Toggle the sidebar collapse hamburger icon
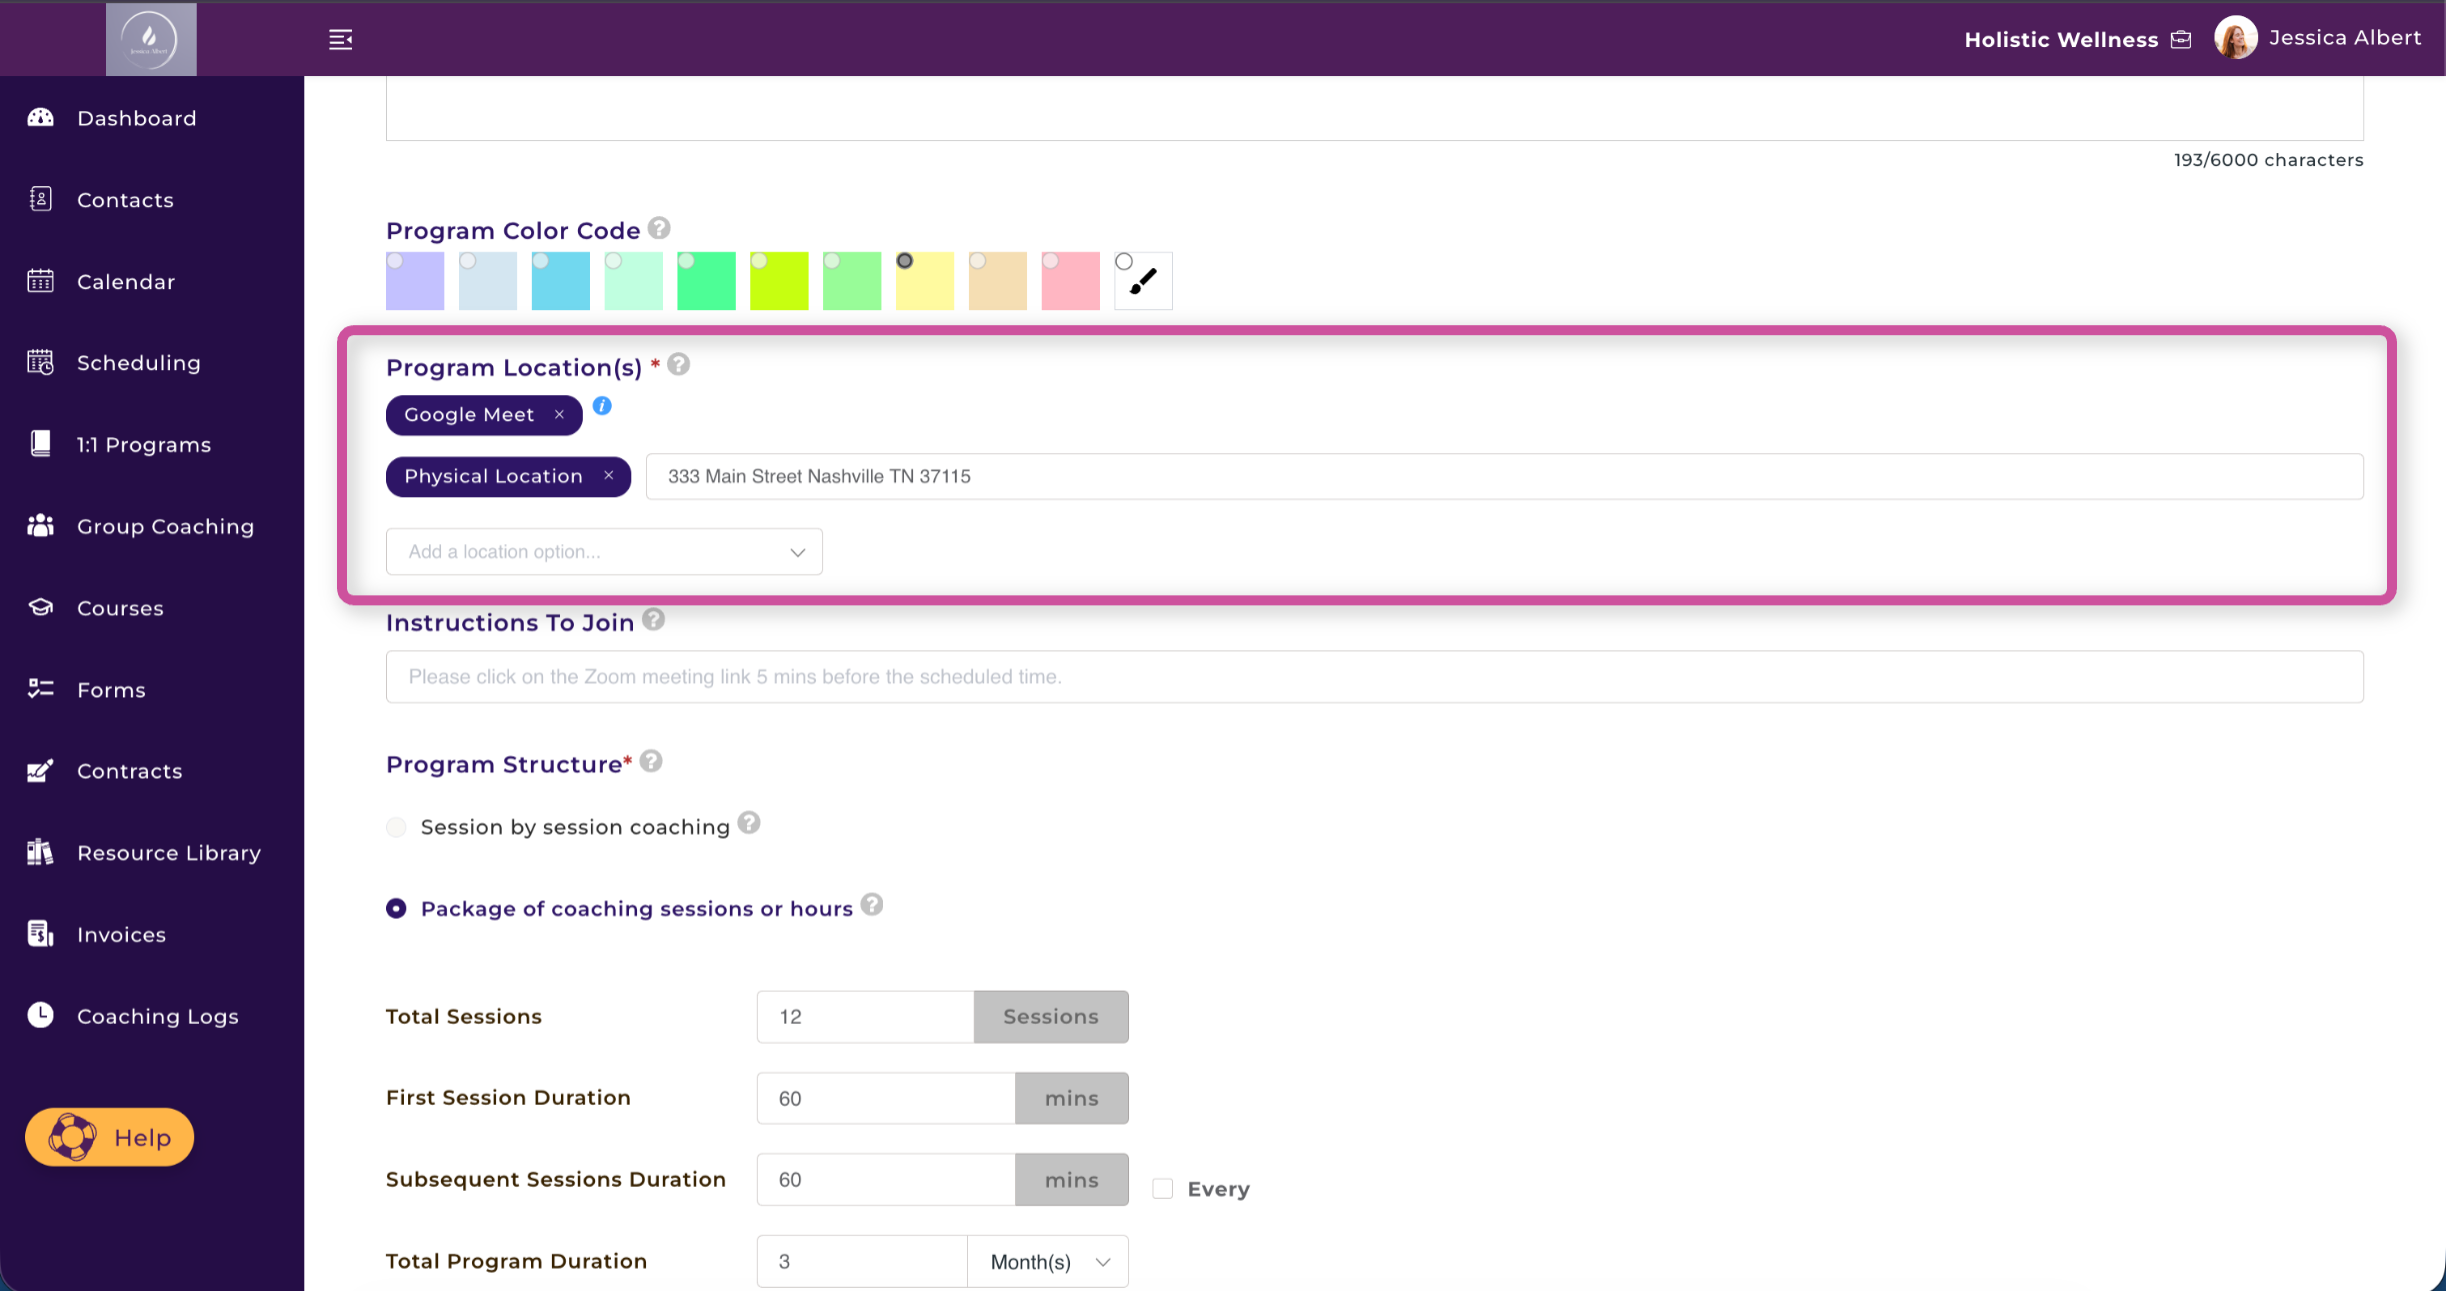The width and height of the screenshot is (2446, 1291). [340, 39]
